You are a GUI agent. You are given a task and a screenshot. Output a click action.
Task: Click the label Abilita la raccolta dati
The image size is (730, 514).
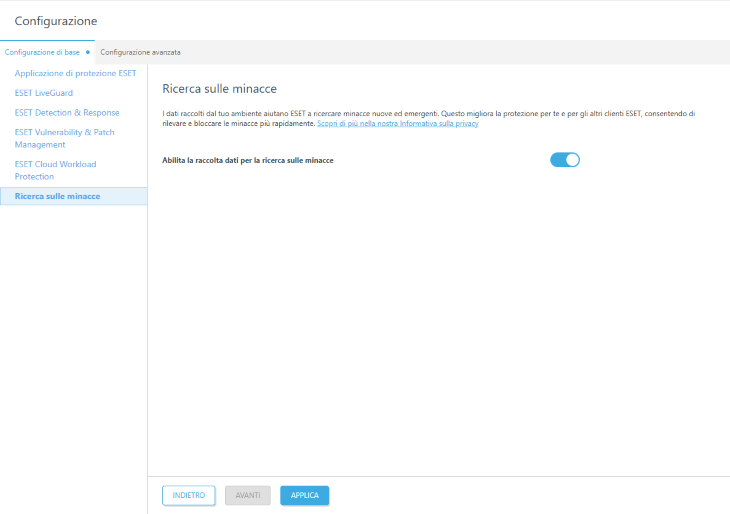click(248, 160)
